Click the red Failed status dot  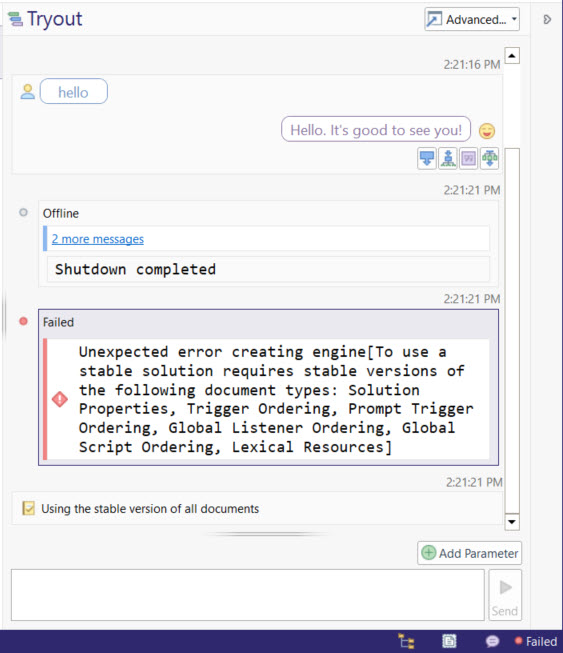click(x=23, y=321)
